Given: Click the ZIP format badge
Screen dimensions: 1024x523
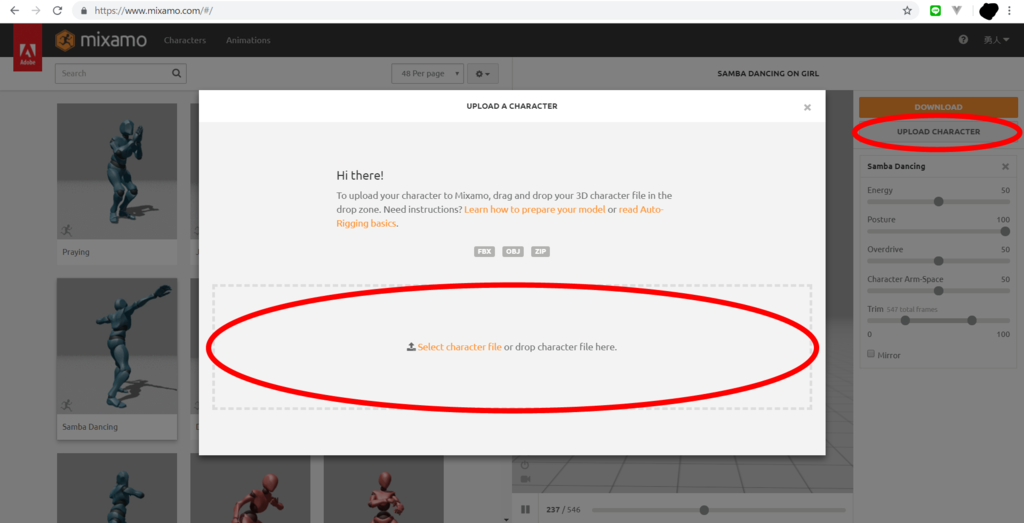Looking at the screenshot, I should coord(540,251).
